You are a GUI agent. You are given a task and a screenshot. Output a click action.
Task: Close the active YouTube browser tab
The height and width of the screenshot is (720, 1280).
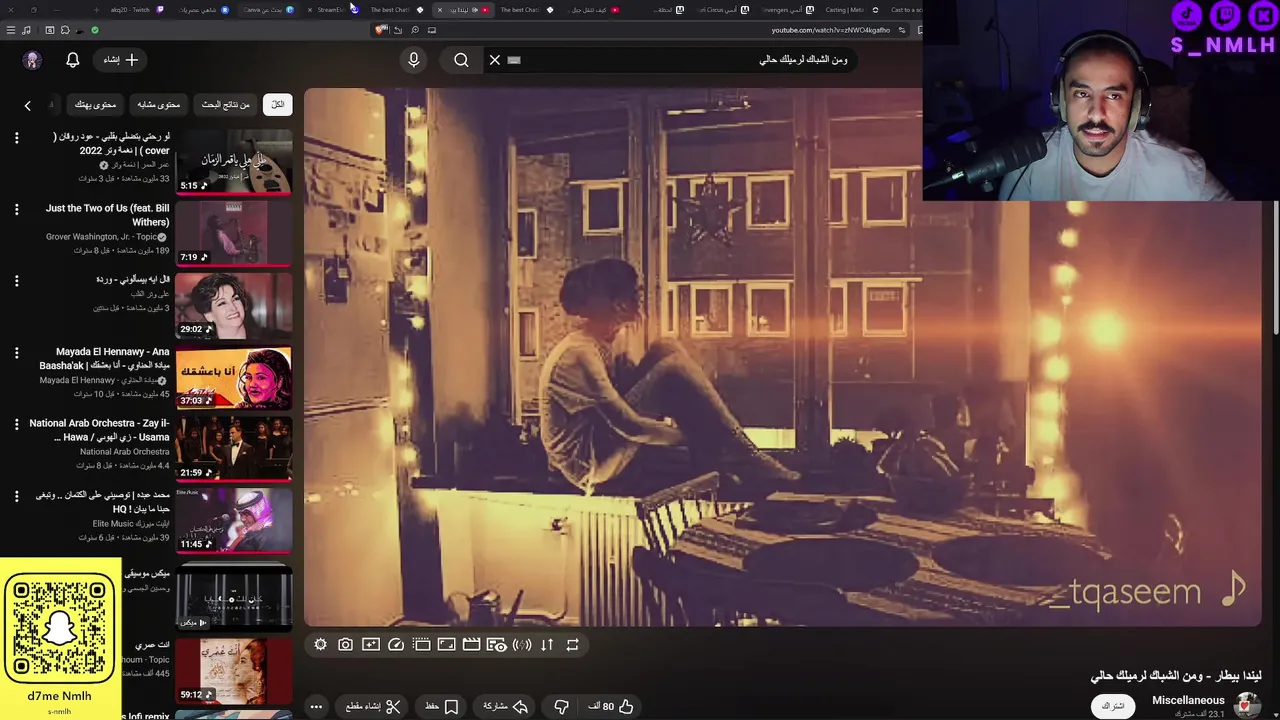click(x=440, y=10)
